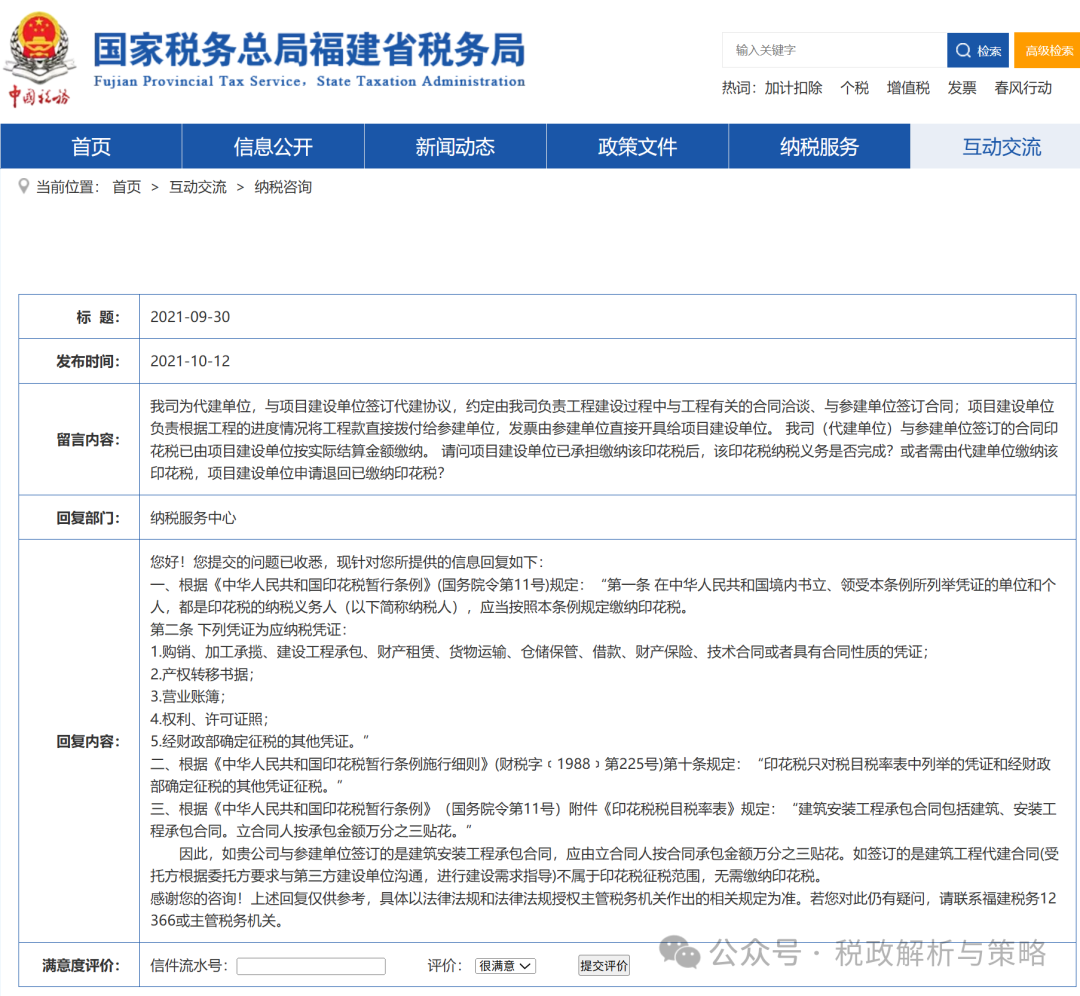Open the 互动交流 tab

pos(1001,147)
